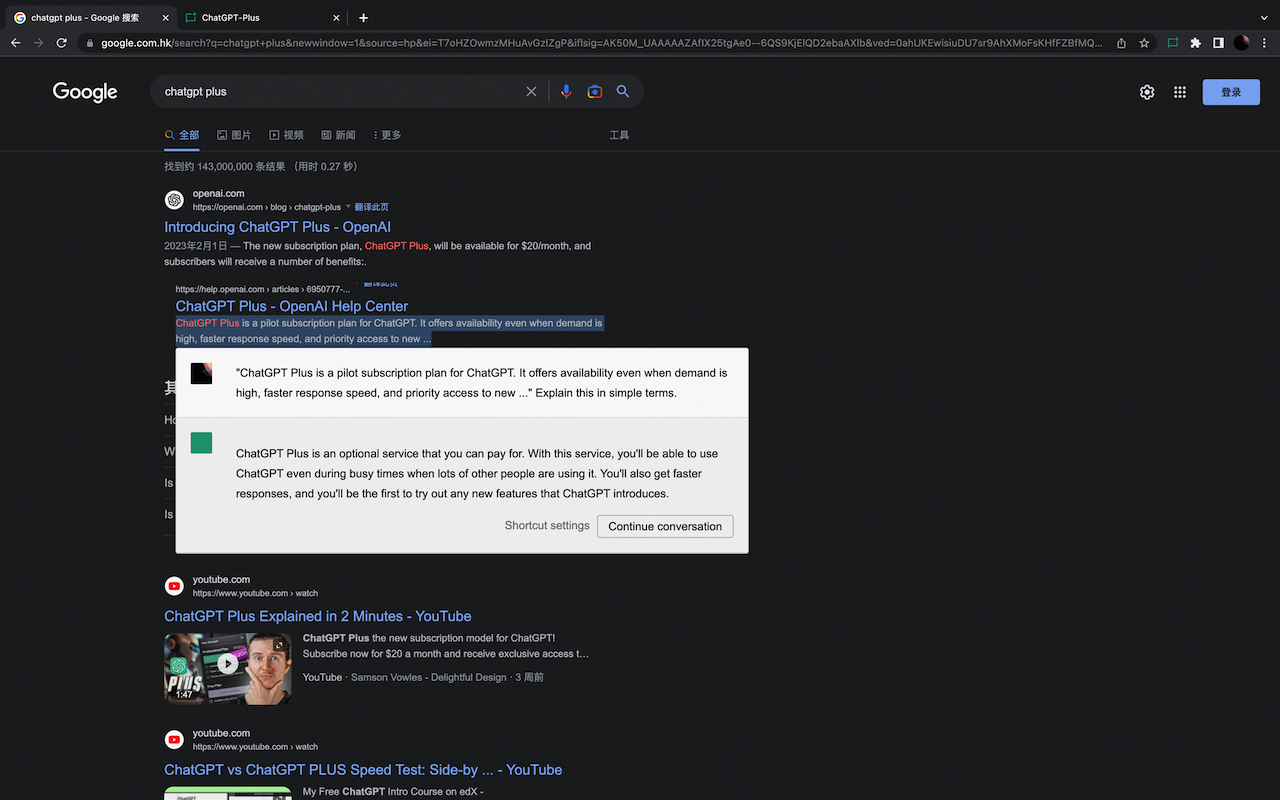Switch to the 新闻 news tab
This screenshot has width=1280, height=800.
(x=338, y=135)
